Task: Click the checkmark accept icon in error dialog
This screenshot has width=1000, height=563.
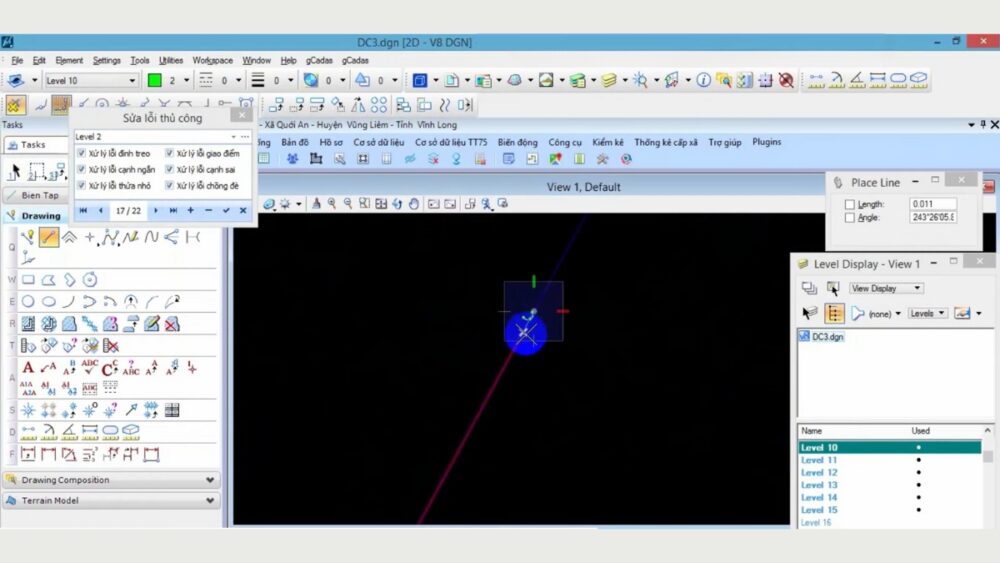Action: [226, 211]
